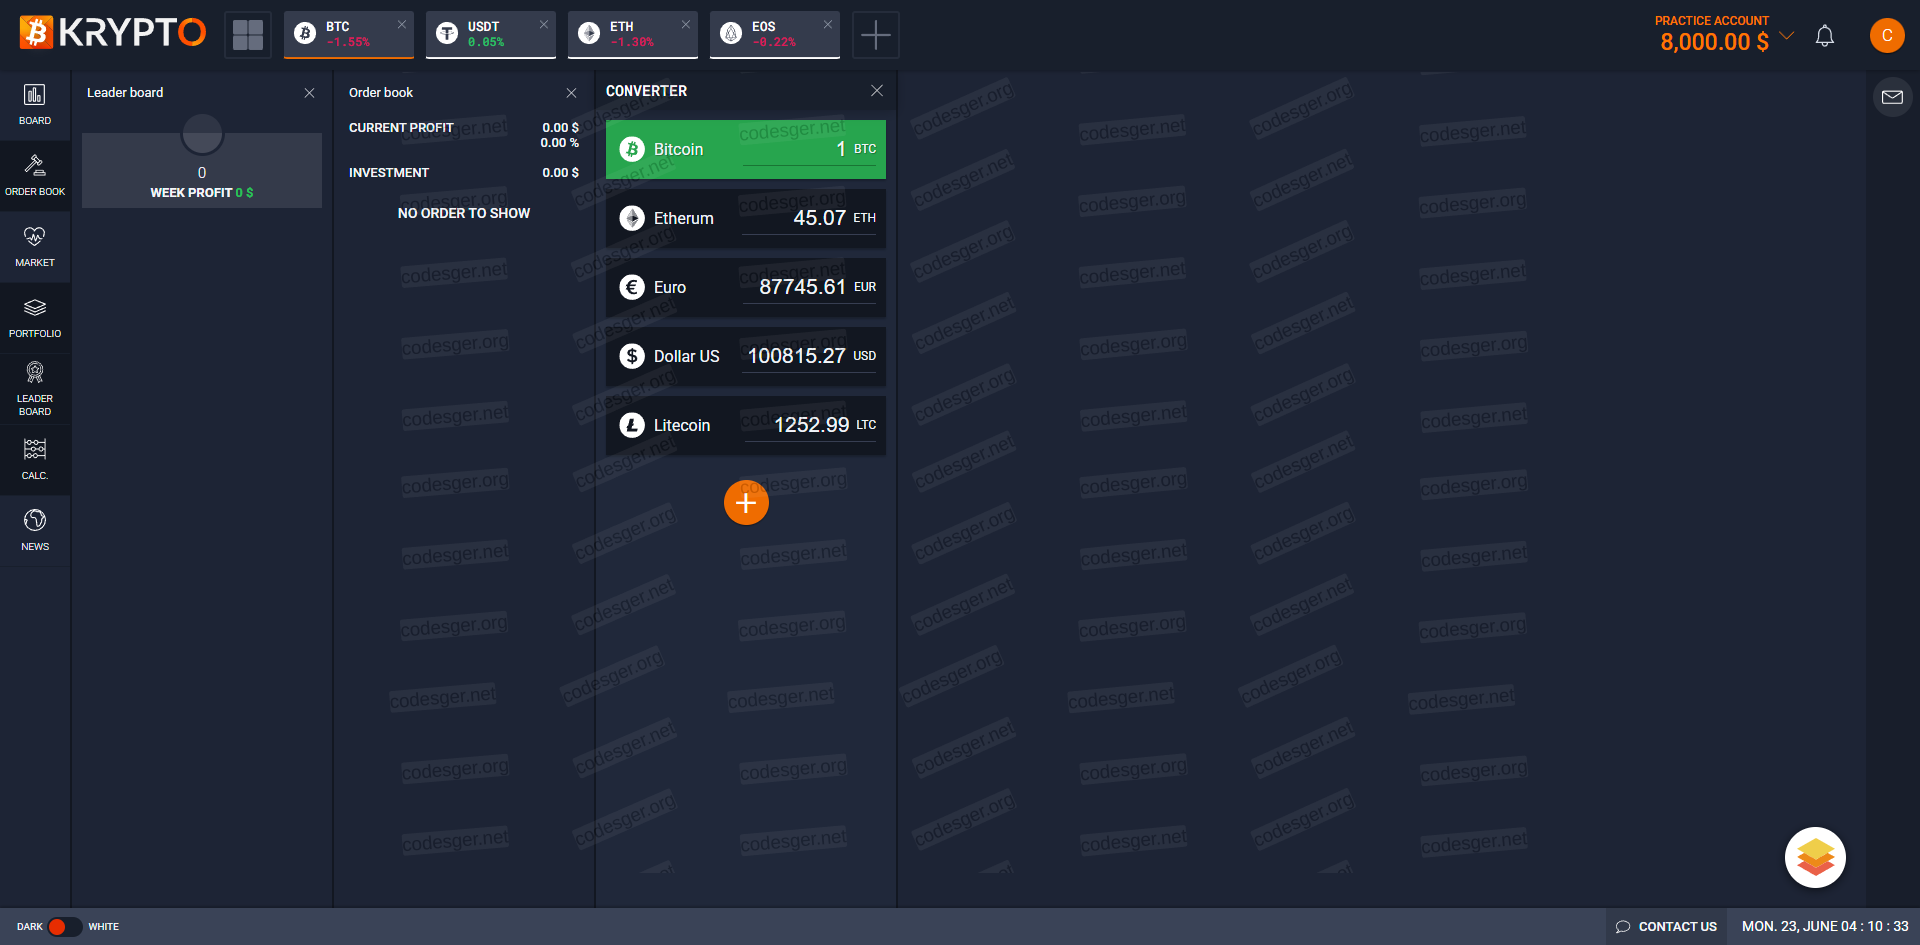Open Leader Board in the sidebar
This screenshot has width=1920, height=945.
pos(35,389)
